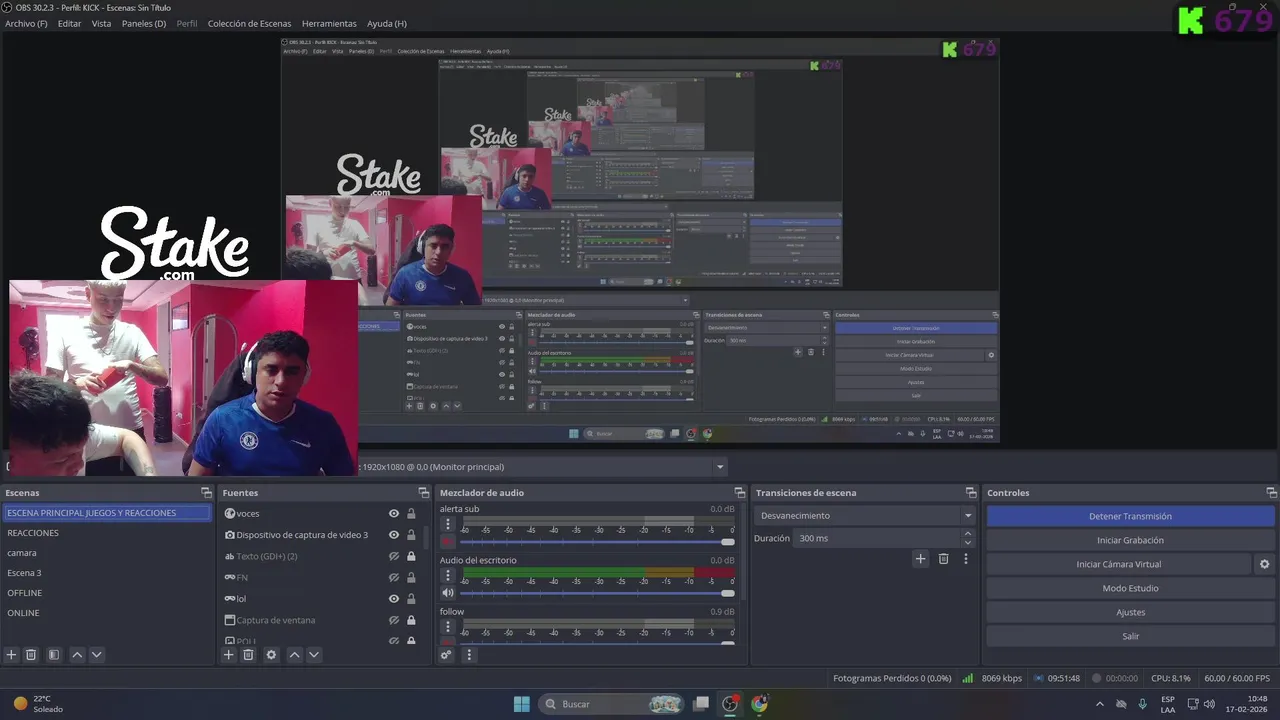
Task: Open Archivo (F) menu
Action: [x=26, y=23]
